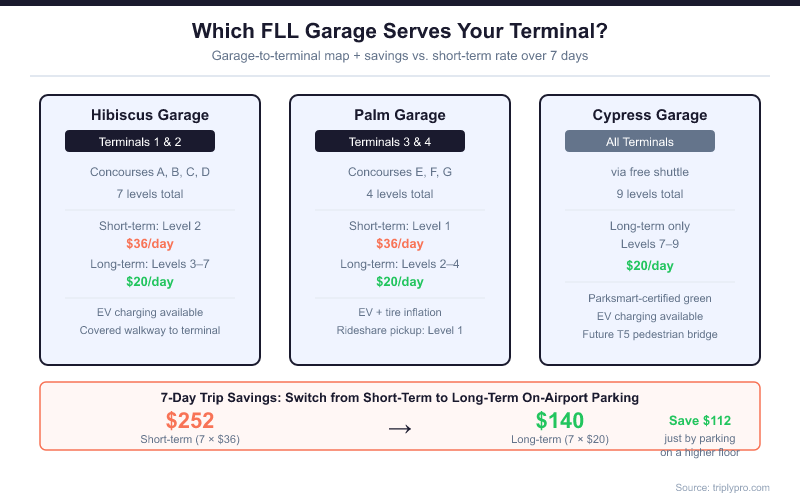This screenshot has width=800, height=500.
Task: Click Palm Garage's $20/day long-term rate
Action: pos(400,281)
